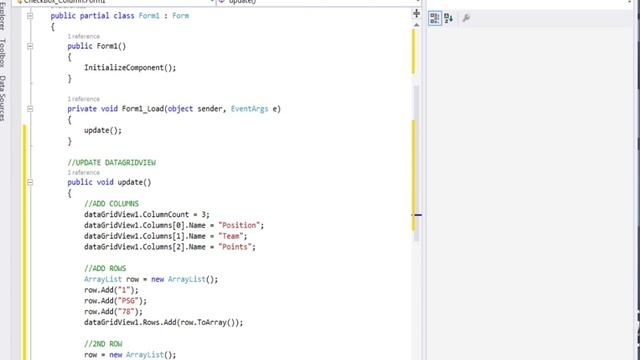The height and width of the screenshot is (360, 640).
Task: Click '1 reference' above Form1_Load
Action: pyautogui.click(x=84, y=99)
